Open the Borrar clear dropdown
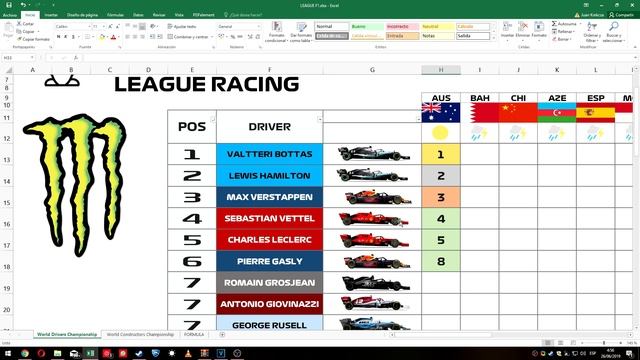 point(561,39)
